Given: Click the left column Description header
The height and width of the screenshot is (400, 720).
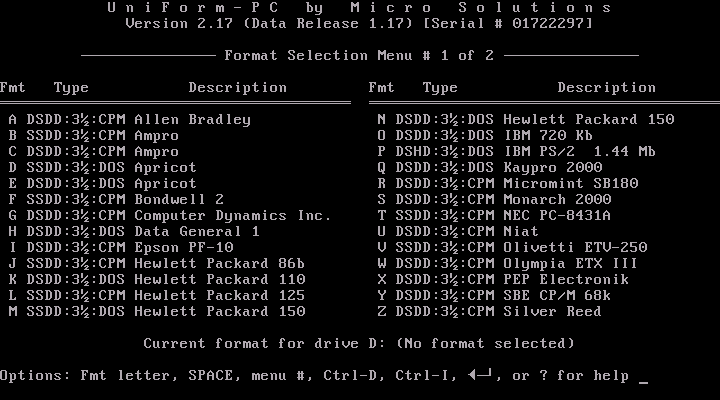Looking at the screenshot, I should tap(237, 87).
